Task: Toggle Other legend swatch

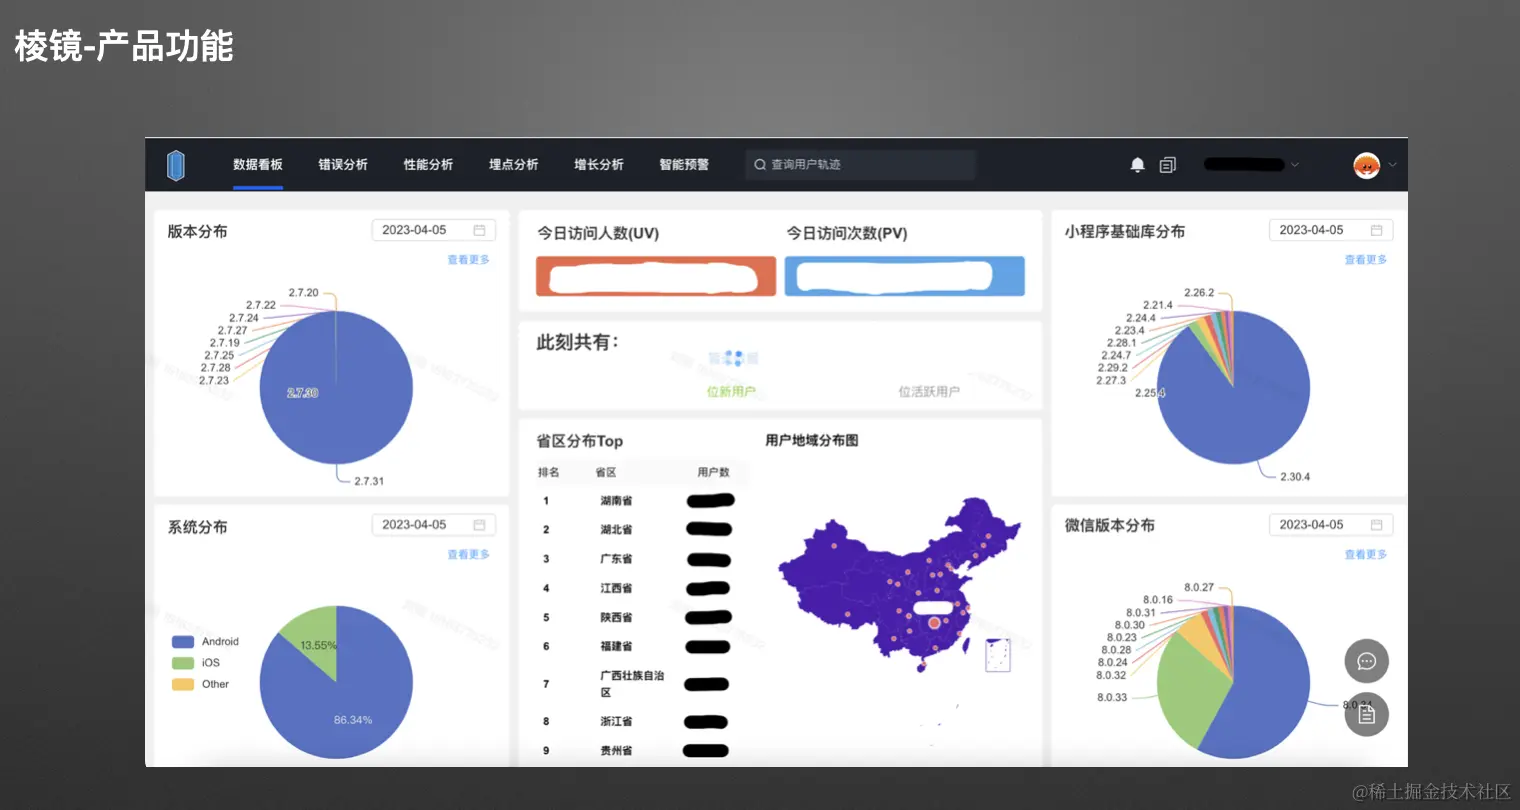Action: click(x=183, y=685)
